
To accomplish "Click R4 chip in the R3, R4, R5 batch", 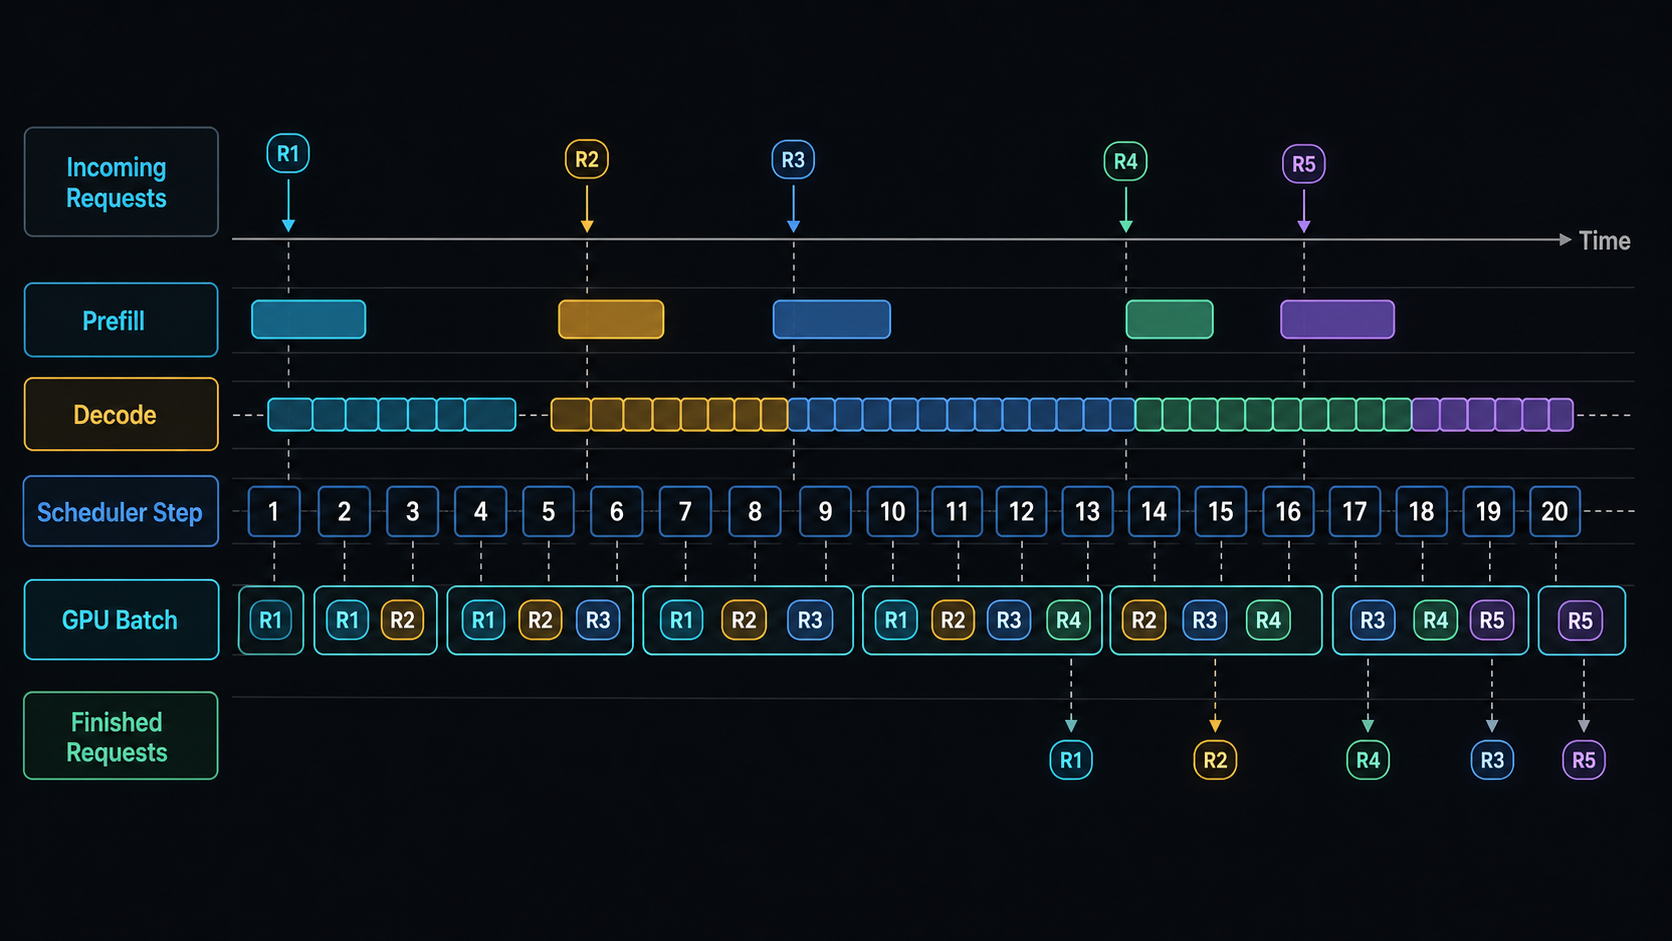I will 1435,620.
